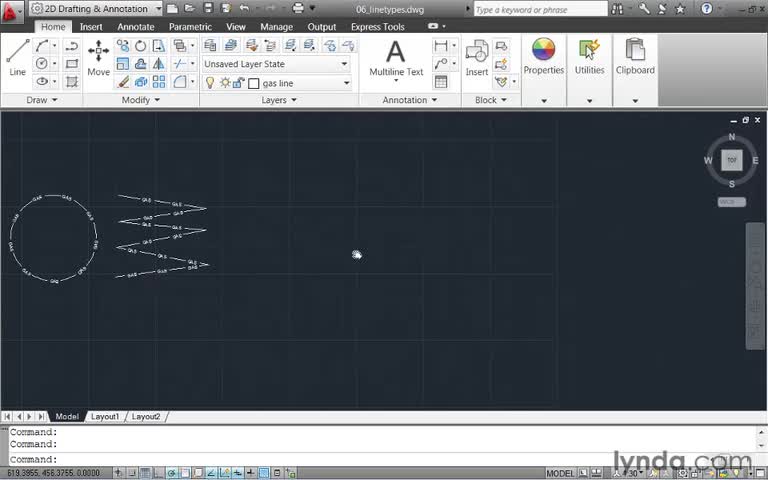Open the WCS dropdown under ViewCube
The width and height of the screenshot is (768, 480).
[x=732, y=202]
